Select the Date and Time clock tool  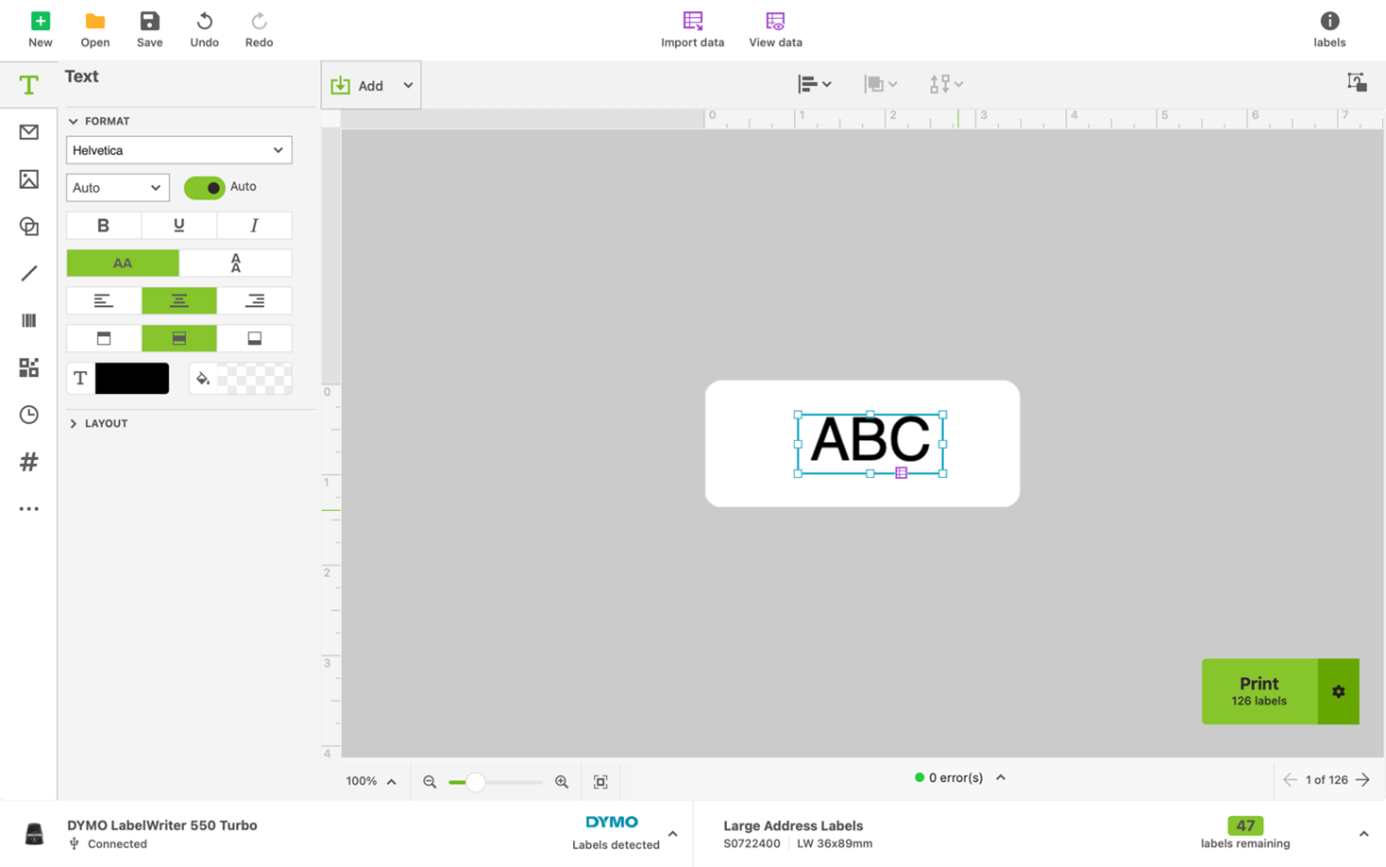point(29,414)
